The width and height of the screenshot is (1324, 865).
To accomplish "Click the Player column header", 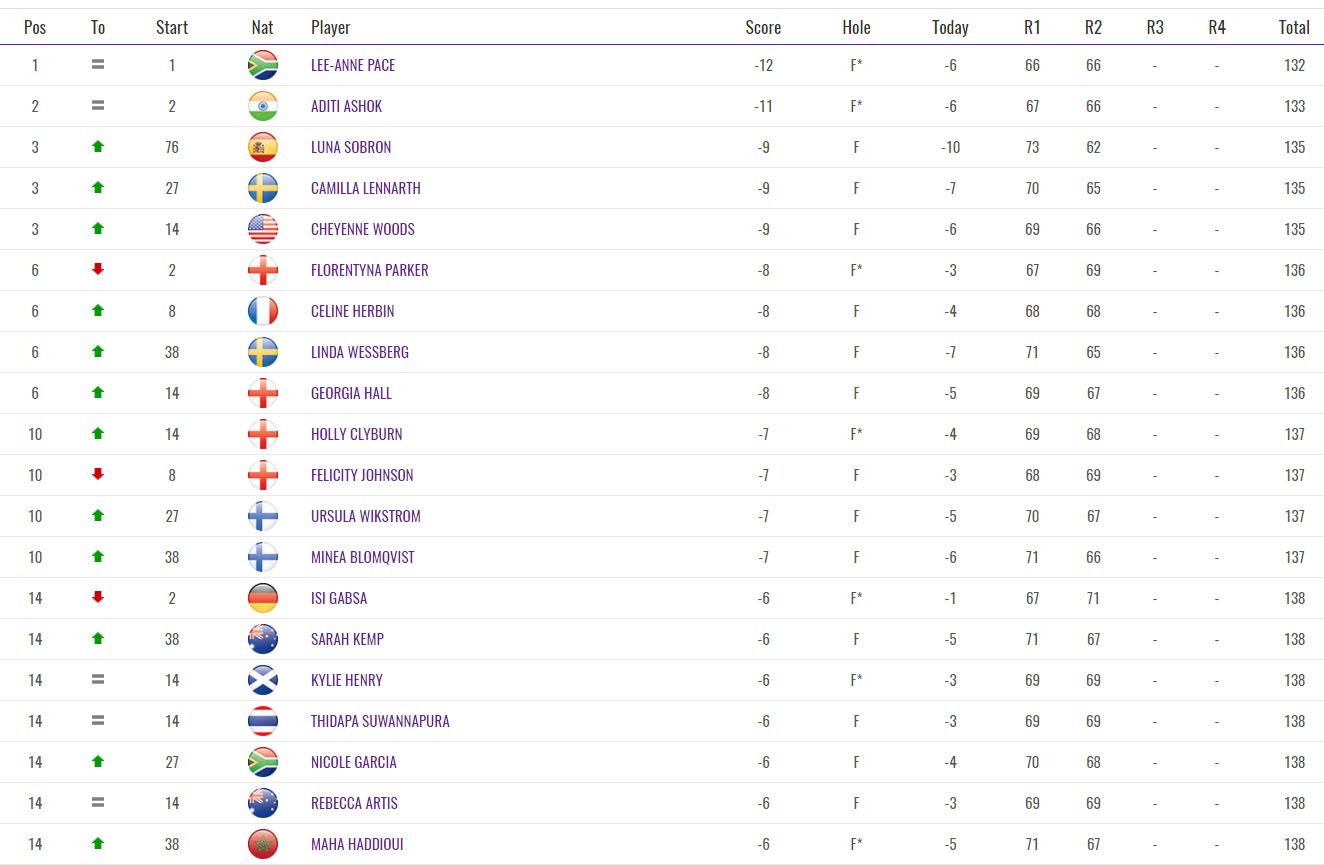I will [x=331, y=27].
